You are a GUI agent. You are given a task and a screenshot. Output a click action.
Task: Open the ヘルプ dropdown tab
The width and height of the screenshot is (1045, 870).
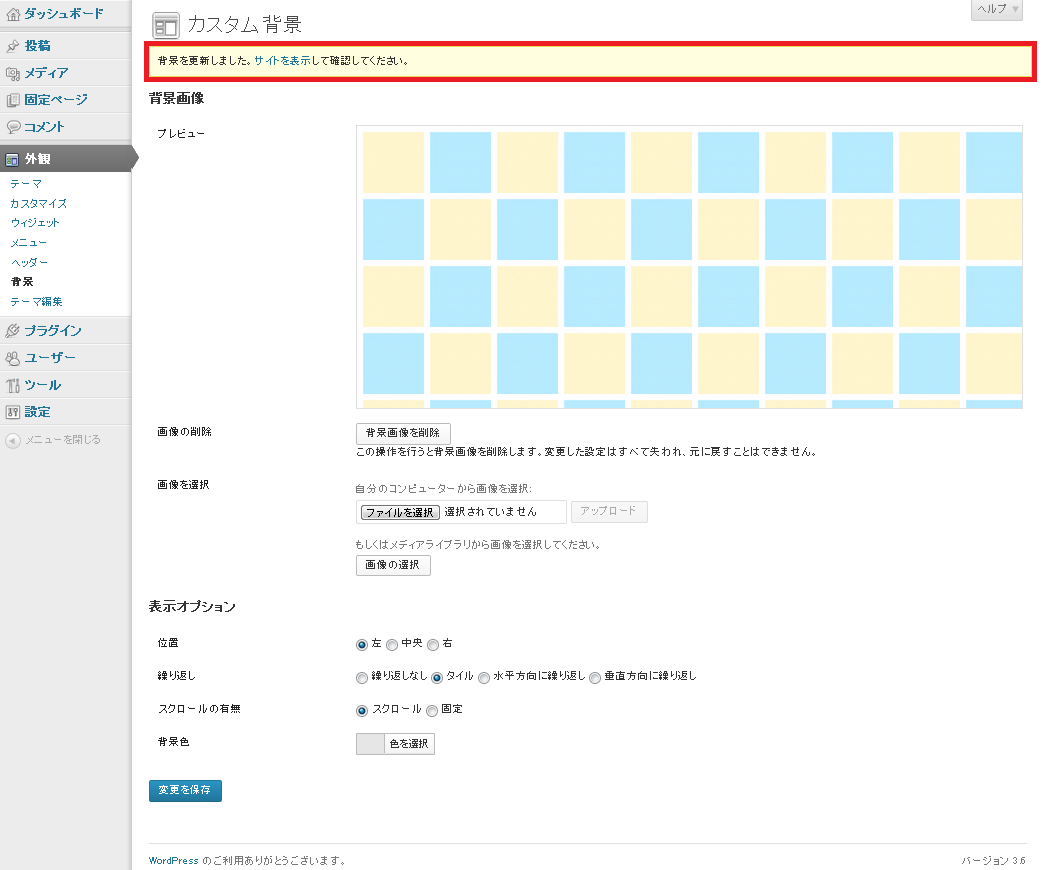(996, 9)
